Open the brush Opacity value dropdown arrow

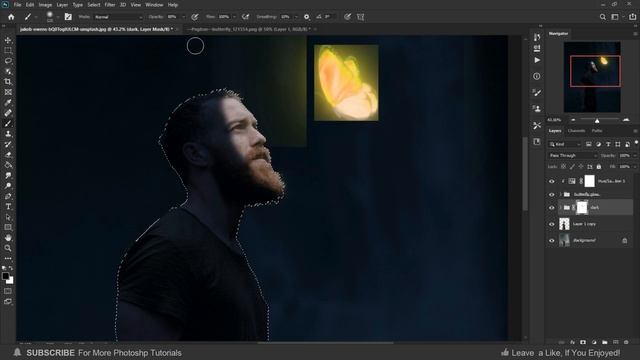pyautogui.click(x=183, y=17)
